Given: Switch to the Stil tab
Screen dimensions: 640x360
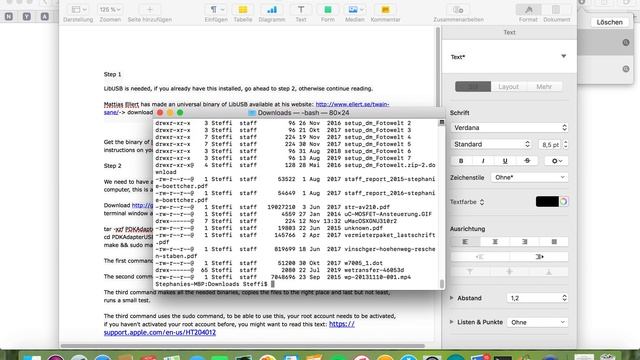Looking at the screenshot, I should 473,87.
